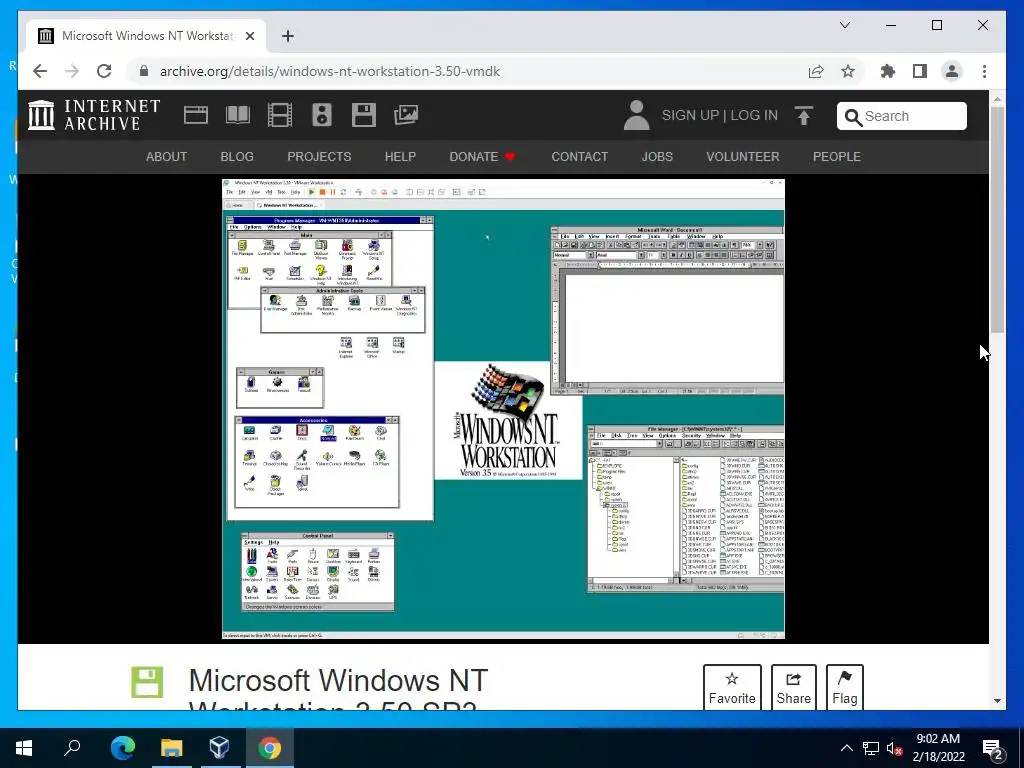Click the magnifier icon in Archive search box

coord(853,117)
